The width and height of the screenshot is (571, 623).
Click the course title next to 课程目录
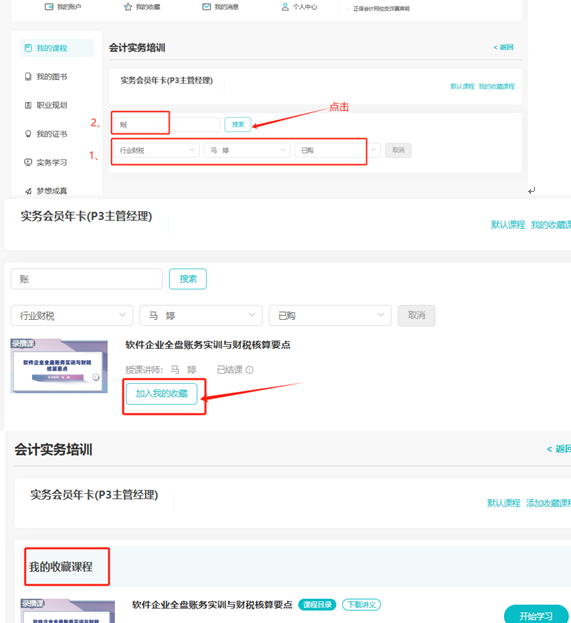tap(212, 605)
